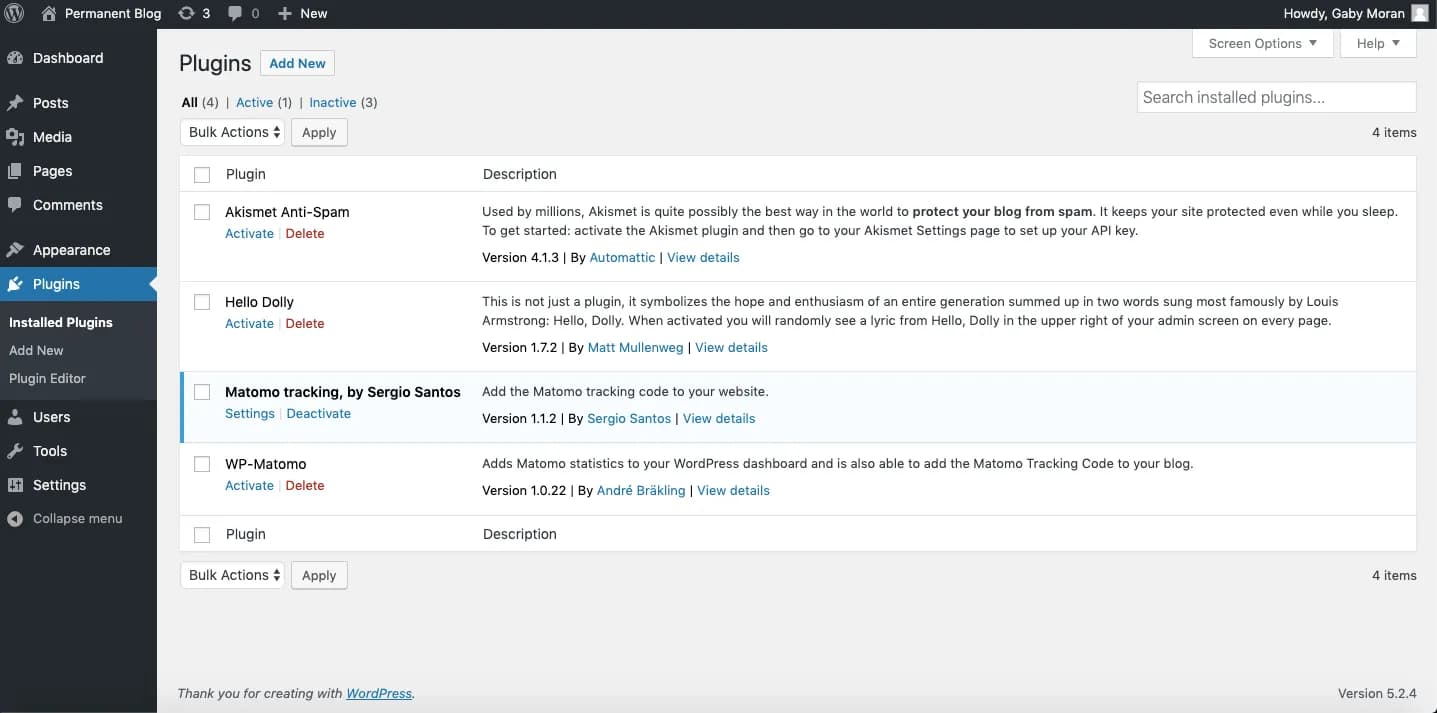
Task: View details for WP-Matomo
Action: click(x=733, y=490)
